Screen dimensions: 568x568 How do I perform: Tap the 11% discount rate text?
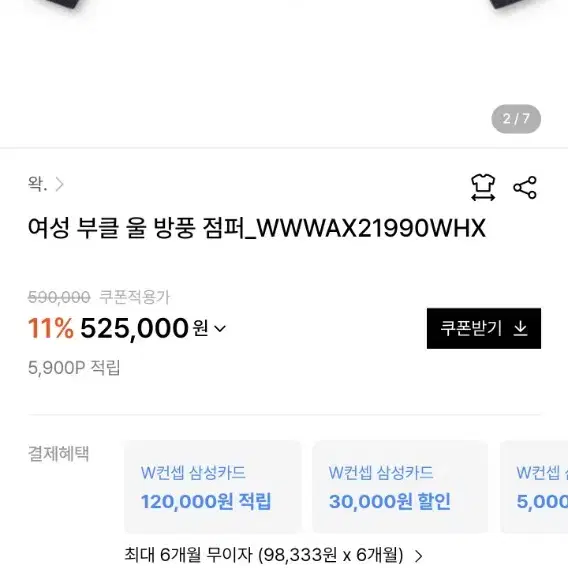point(51,328)
